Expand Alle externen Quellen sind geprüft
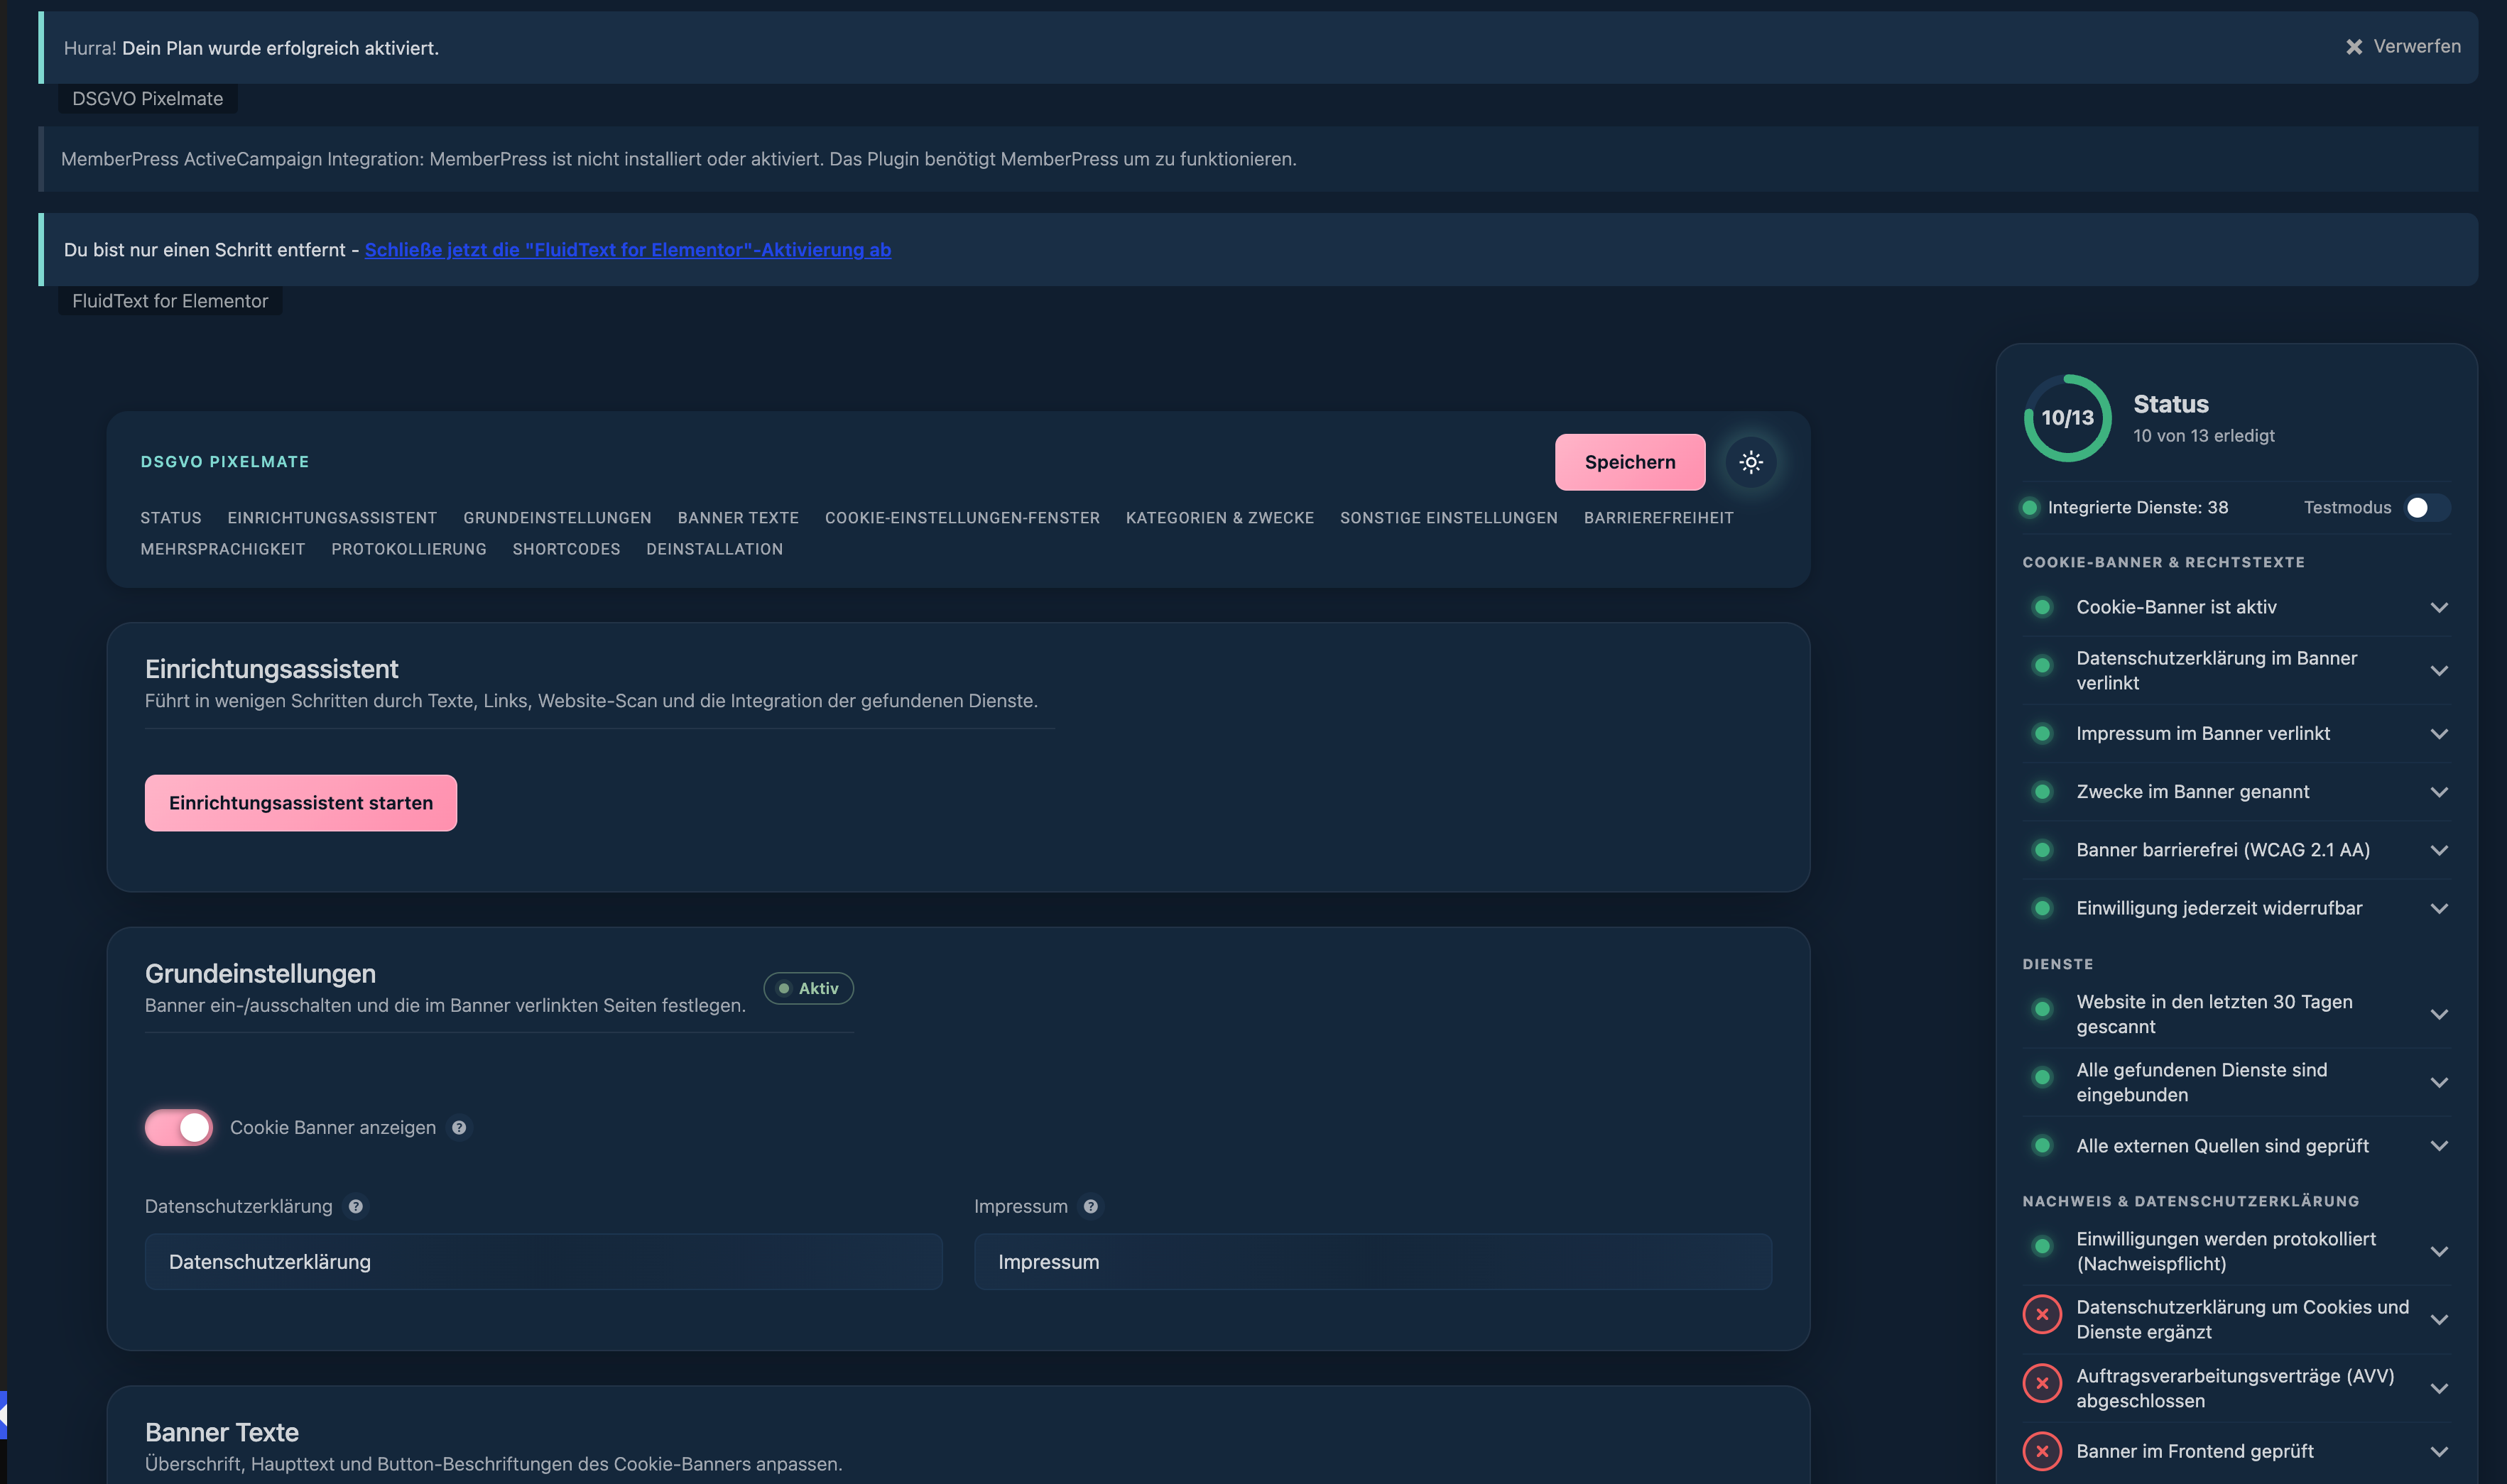Viewport: 2507px width, 1484px height. (2439, 1146)
